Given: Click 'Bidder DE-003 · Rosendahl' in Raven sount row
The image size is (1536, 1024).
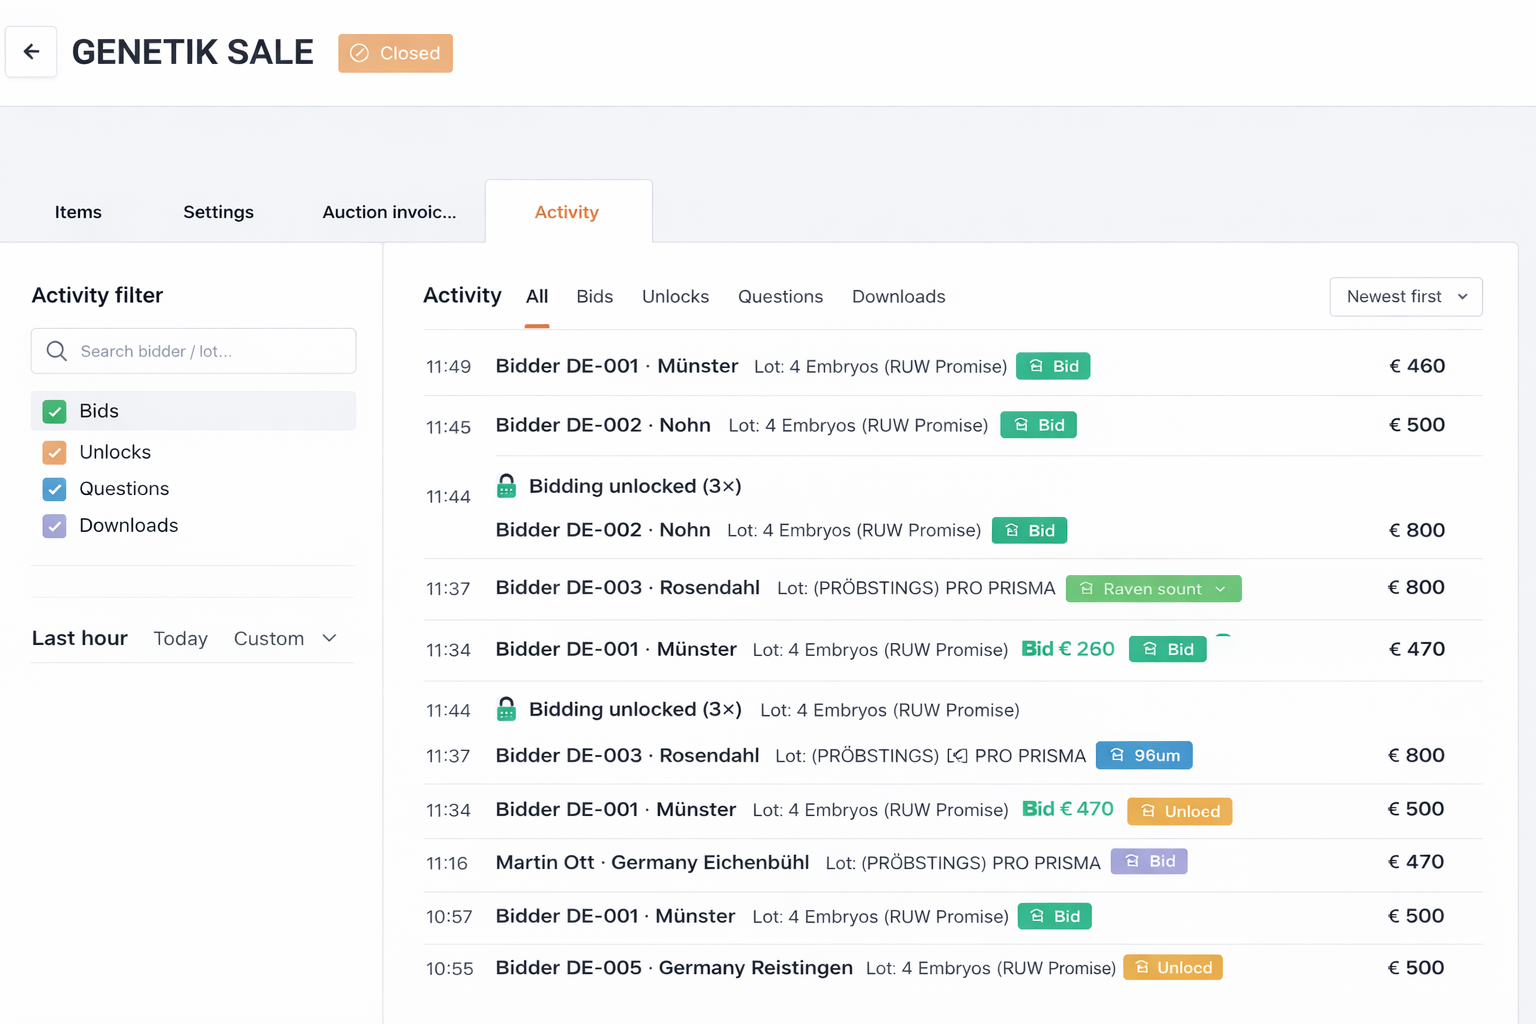Looking at the screenshot, I should pyautogui.click(x=628, y=588).
